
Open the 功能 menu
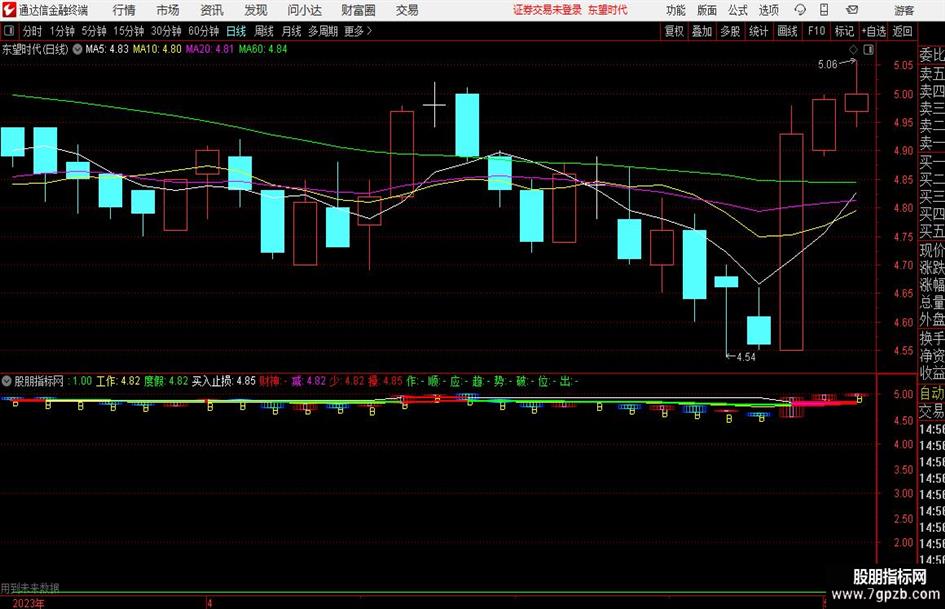676,10
